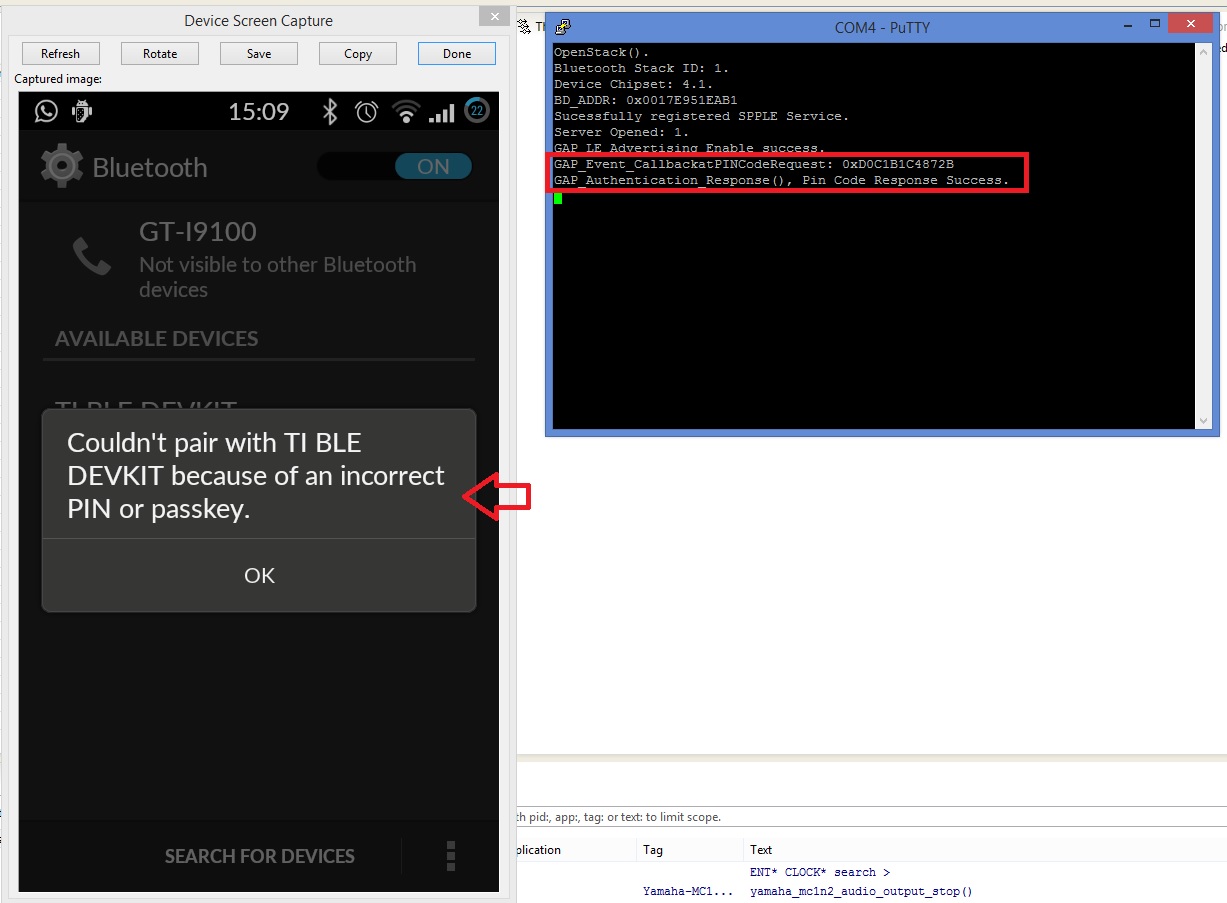Tap the battery level circle icon
Screen dimensions: 1227x903
point(477,111)
